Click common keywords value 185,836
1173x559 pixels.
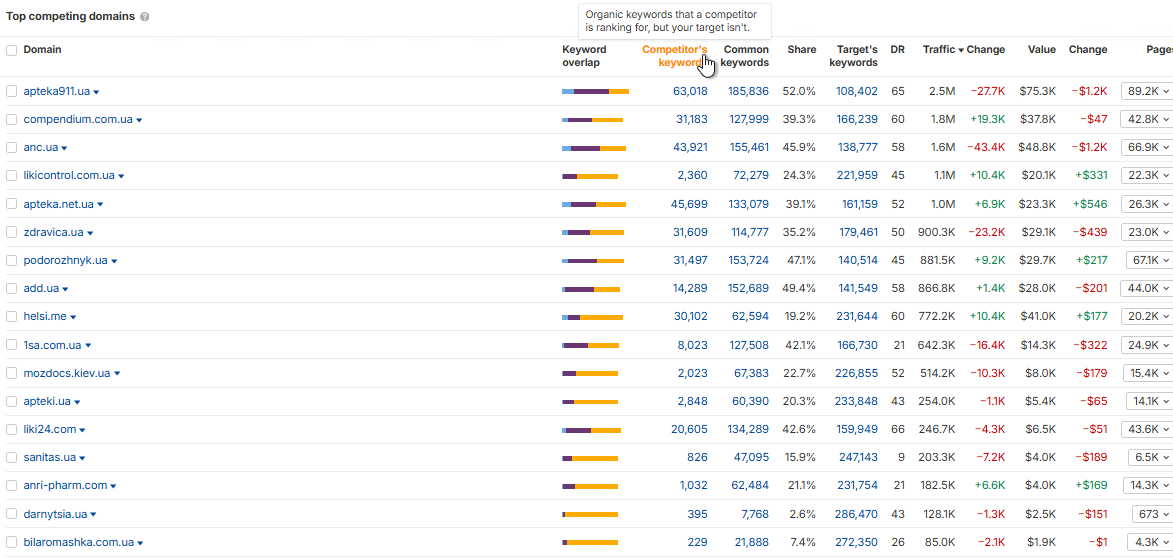748,91
